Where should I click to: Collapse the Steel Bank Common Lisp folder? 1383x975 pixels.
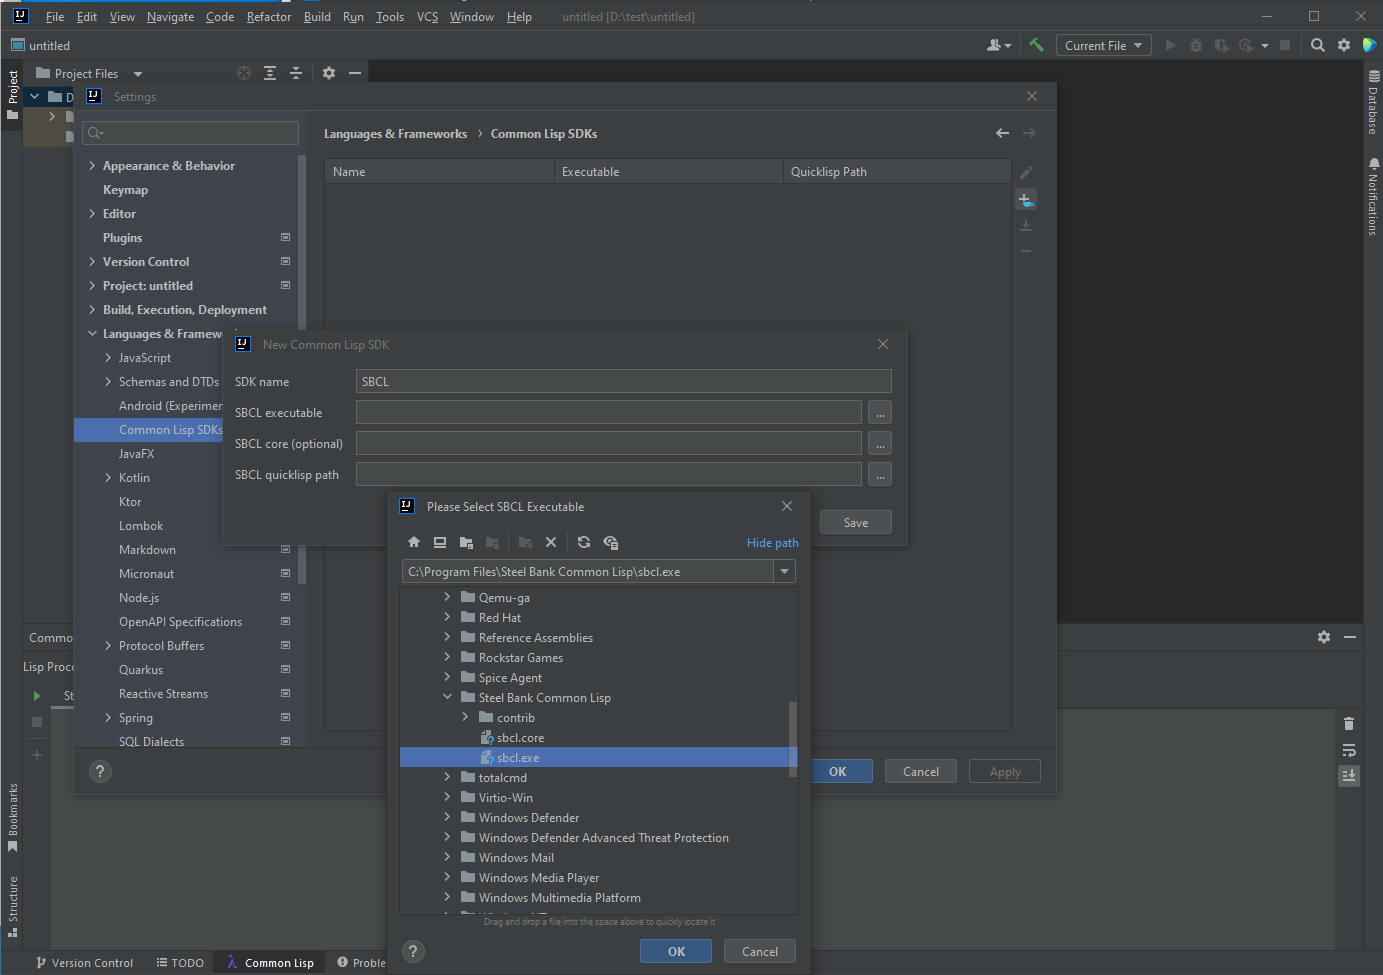[448, 698]
